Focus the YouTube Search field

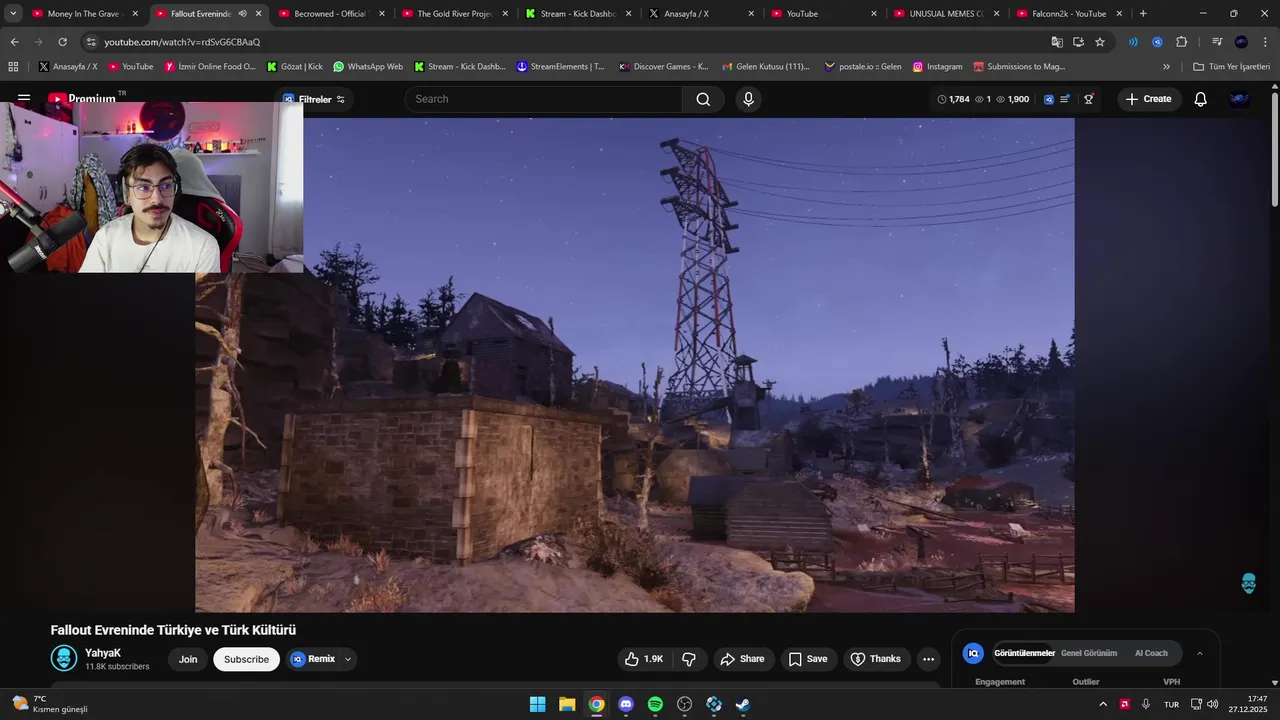click(545, 99)
